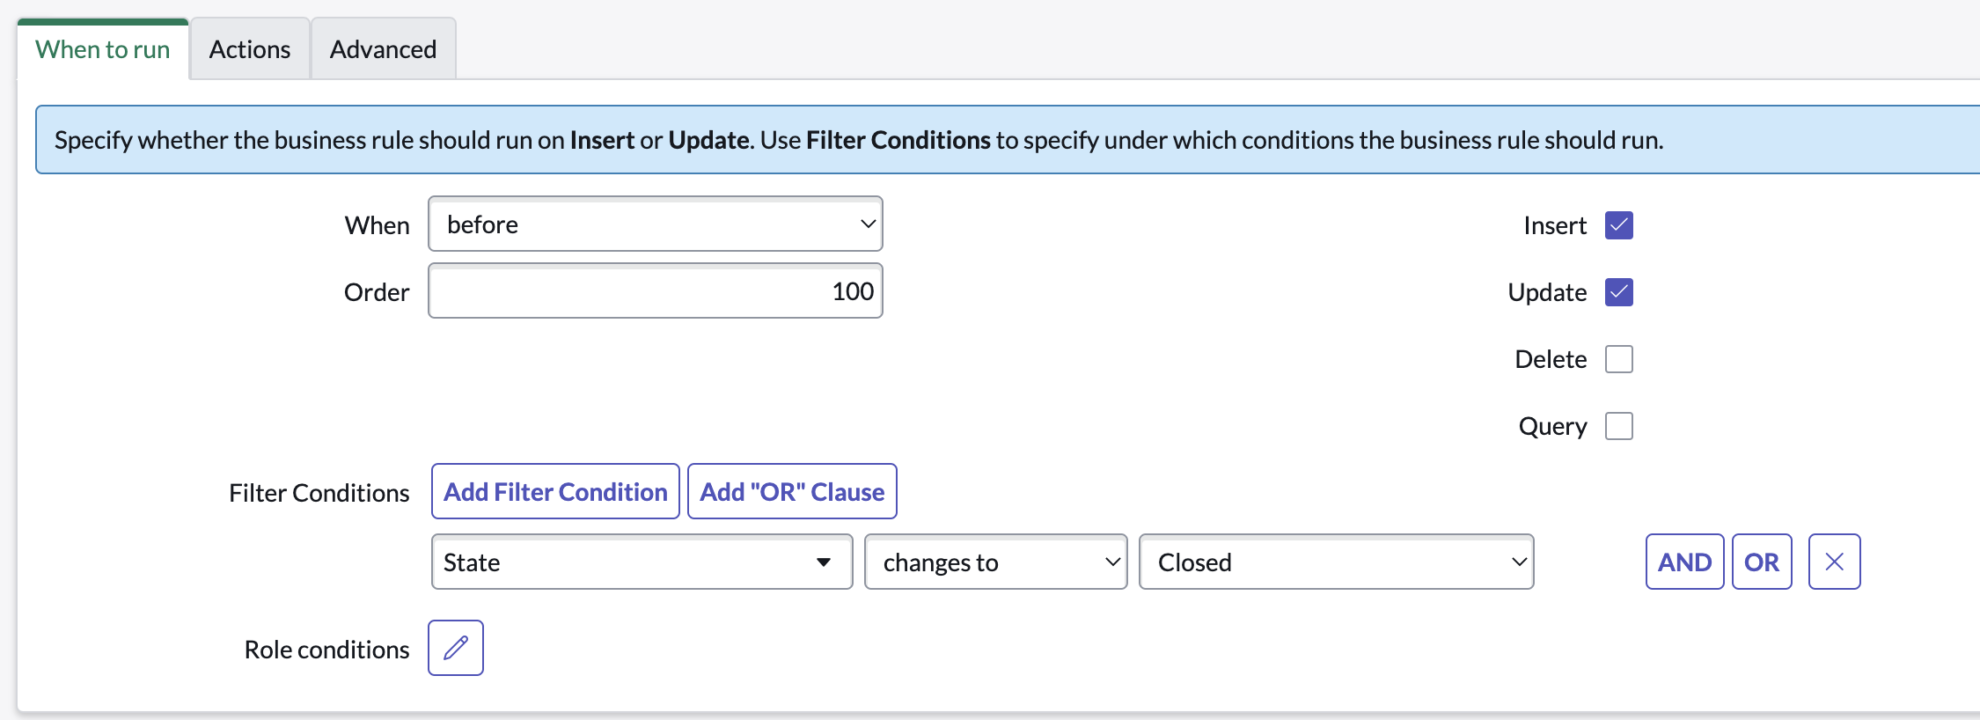Open the State field dropdown
The image size is (1980, 720).
(x=641, y=561)
